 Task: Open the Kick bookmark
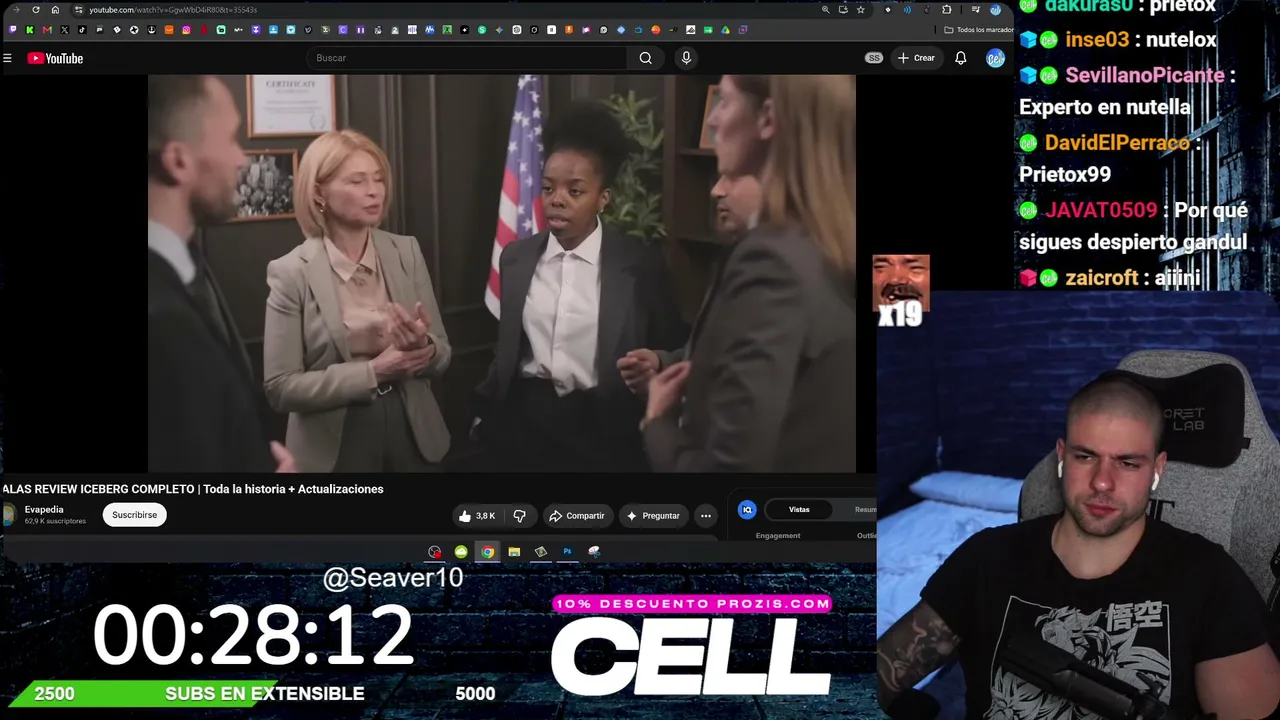tap(29, 30)
